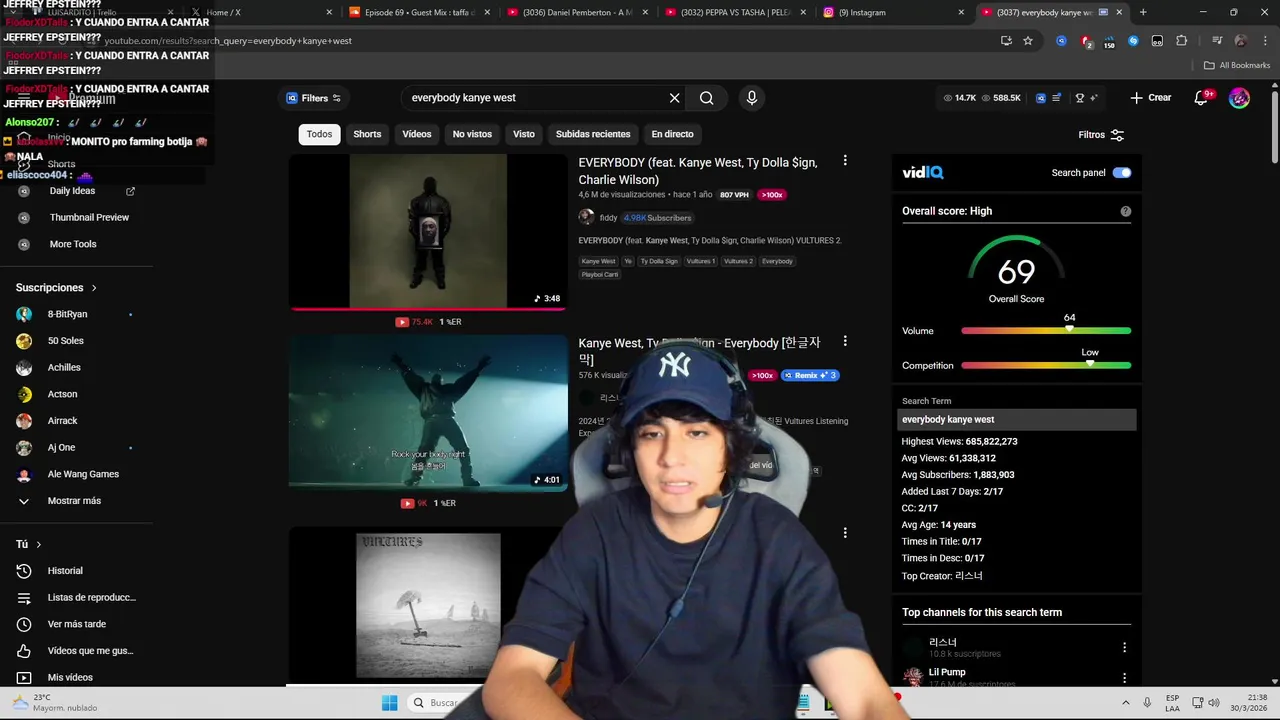This screenshot has width=1280, height=720.
Task: Open EVERYBODY video thumbnail
Action: (428, 231)
